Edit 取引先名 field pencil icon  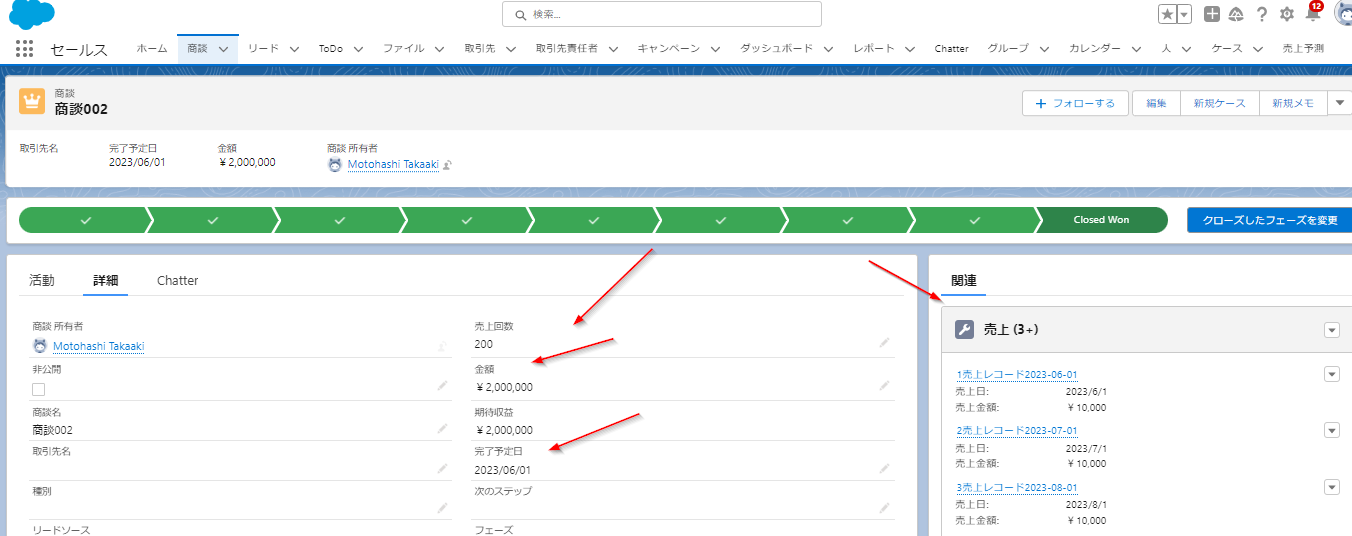coord(442,468)
